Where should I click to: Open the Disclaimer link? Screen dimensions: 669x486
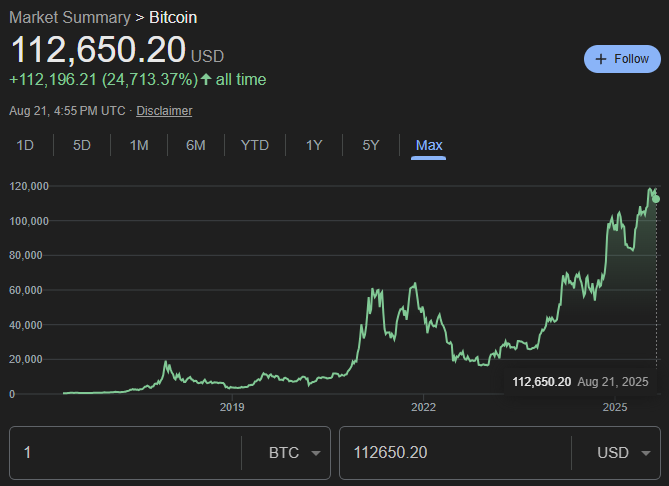click(164, 111)
